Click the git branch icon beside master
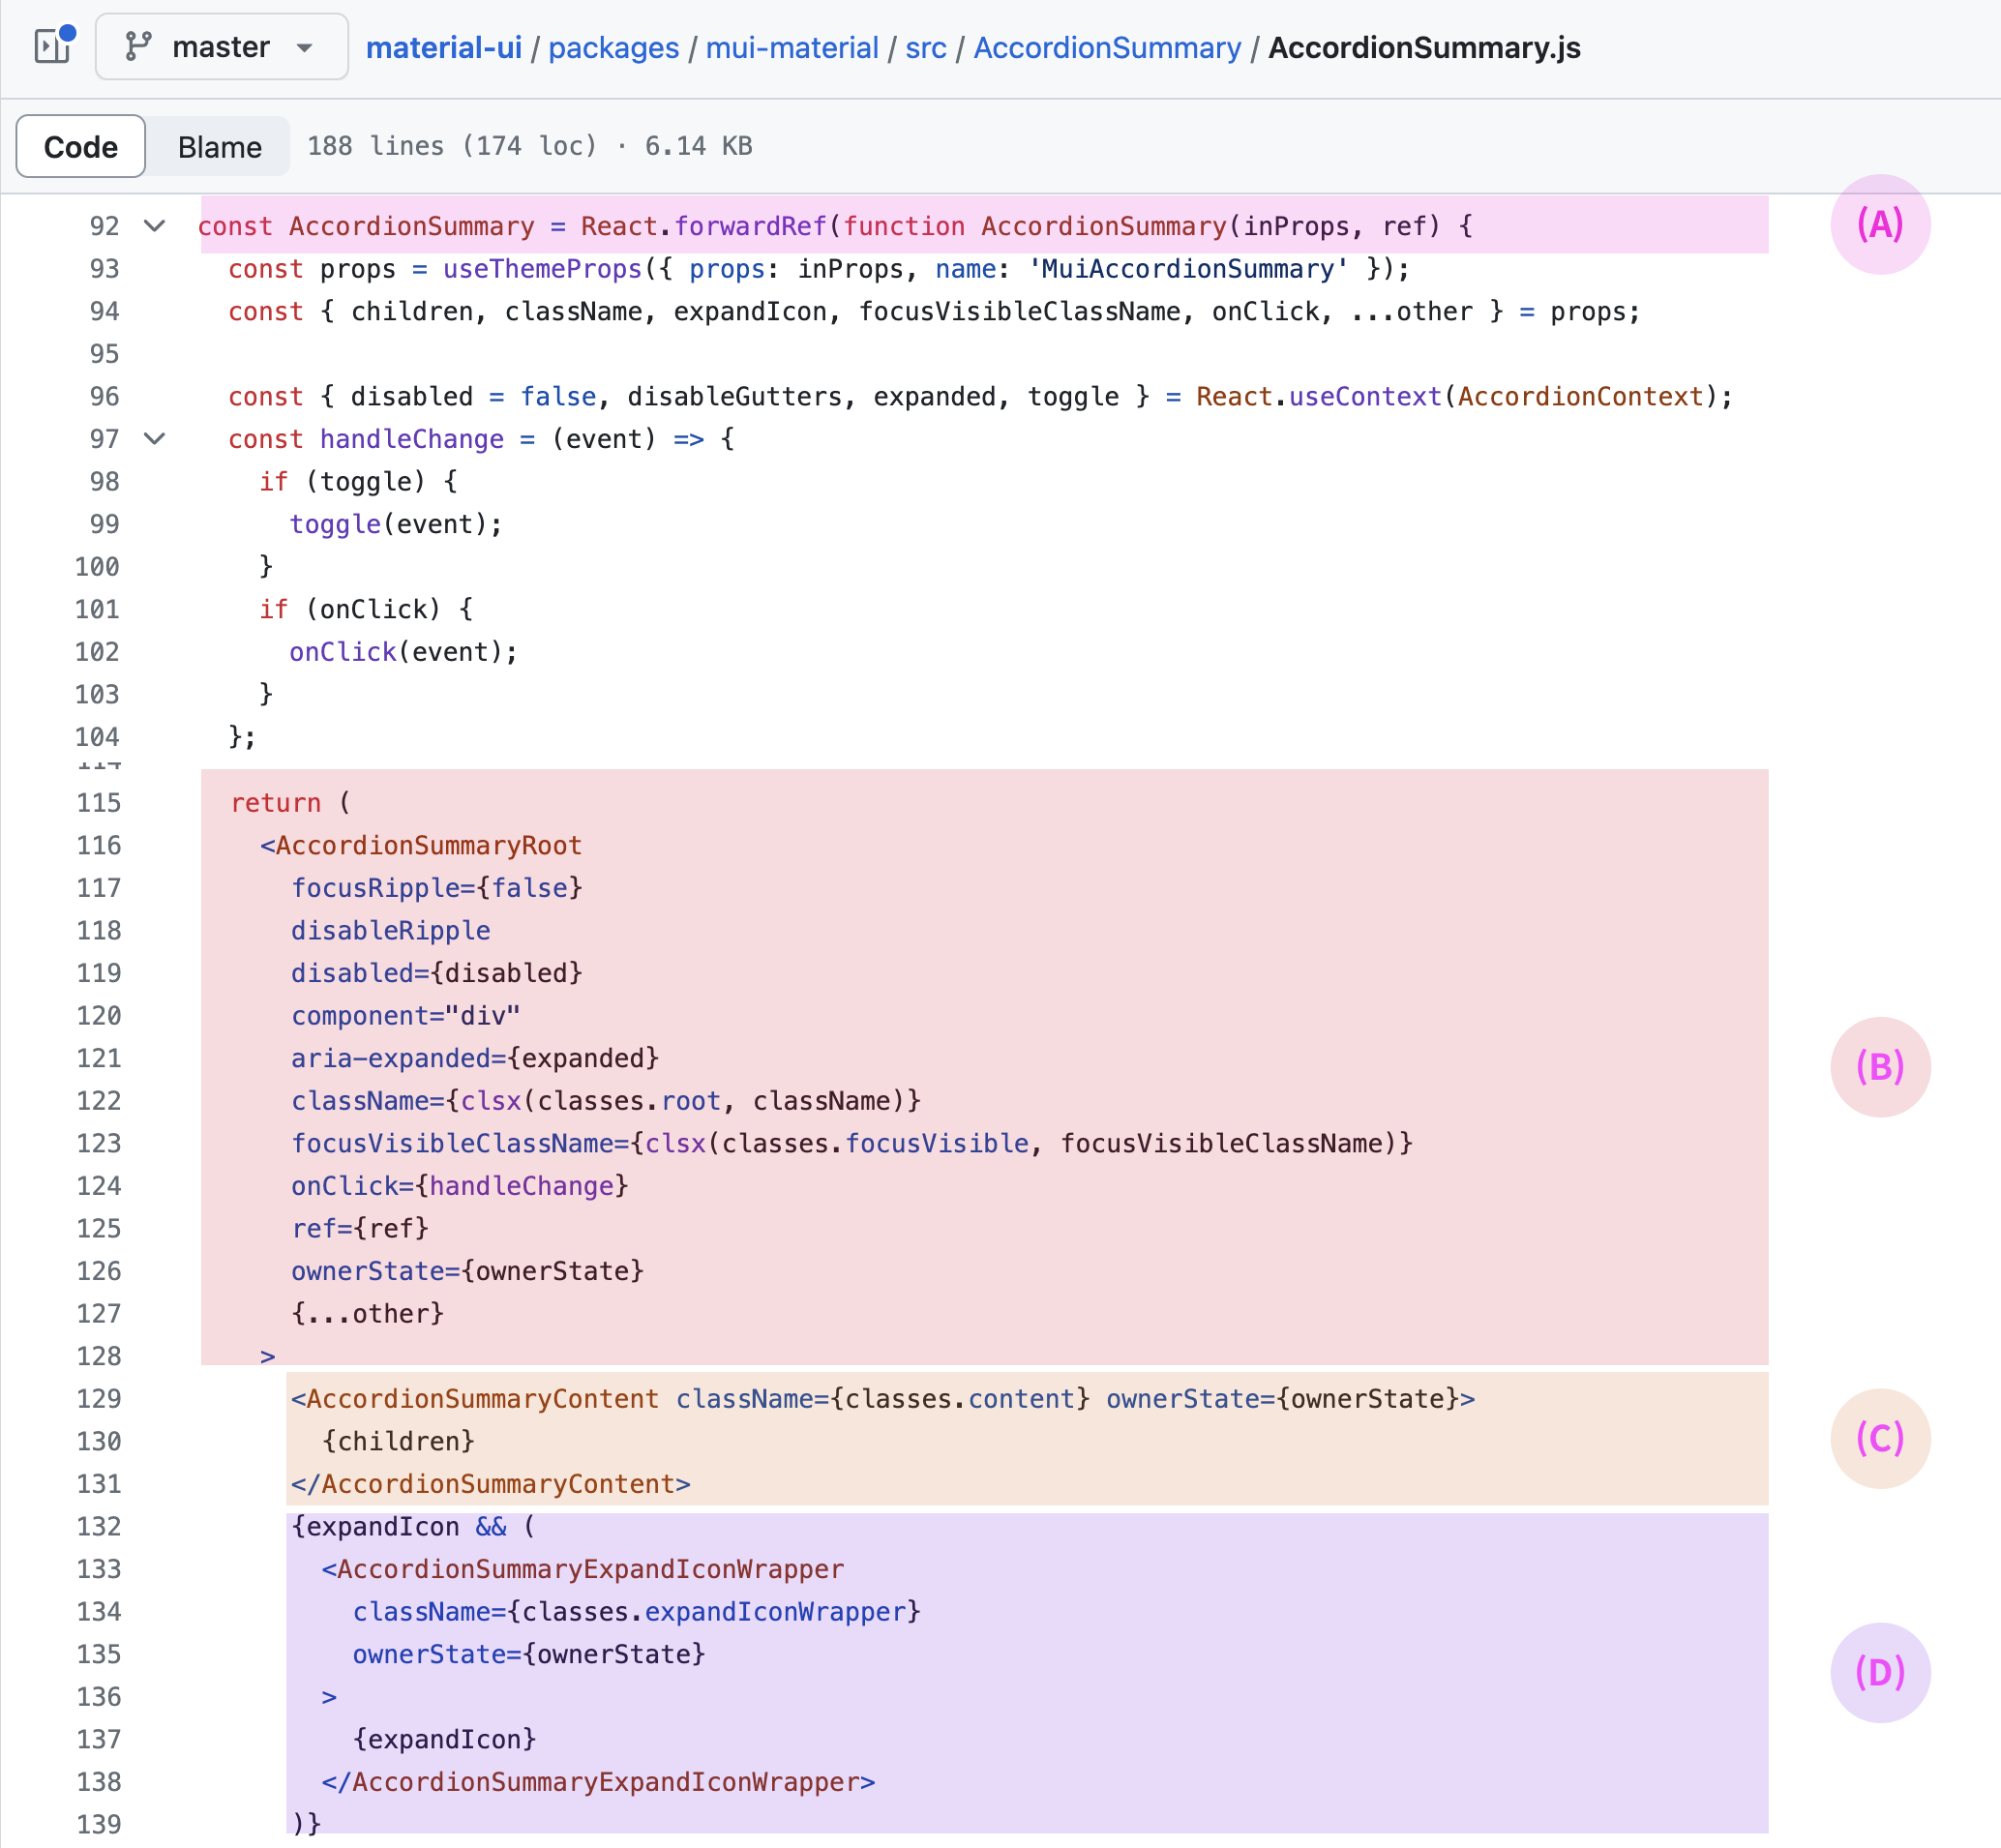 (138, 46)
